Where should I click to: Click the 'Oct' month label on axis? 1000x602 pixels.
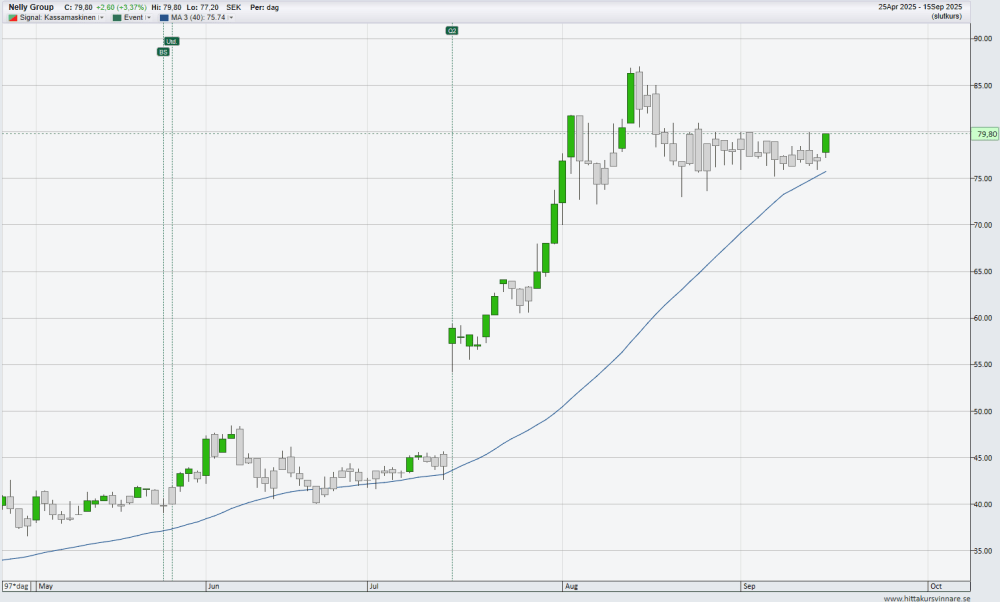pyautogui.click(x=936, y=586)
